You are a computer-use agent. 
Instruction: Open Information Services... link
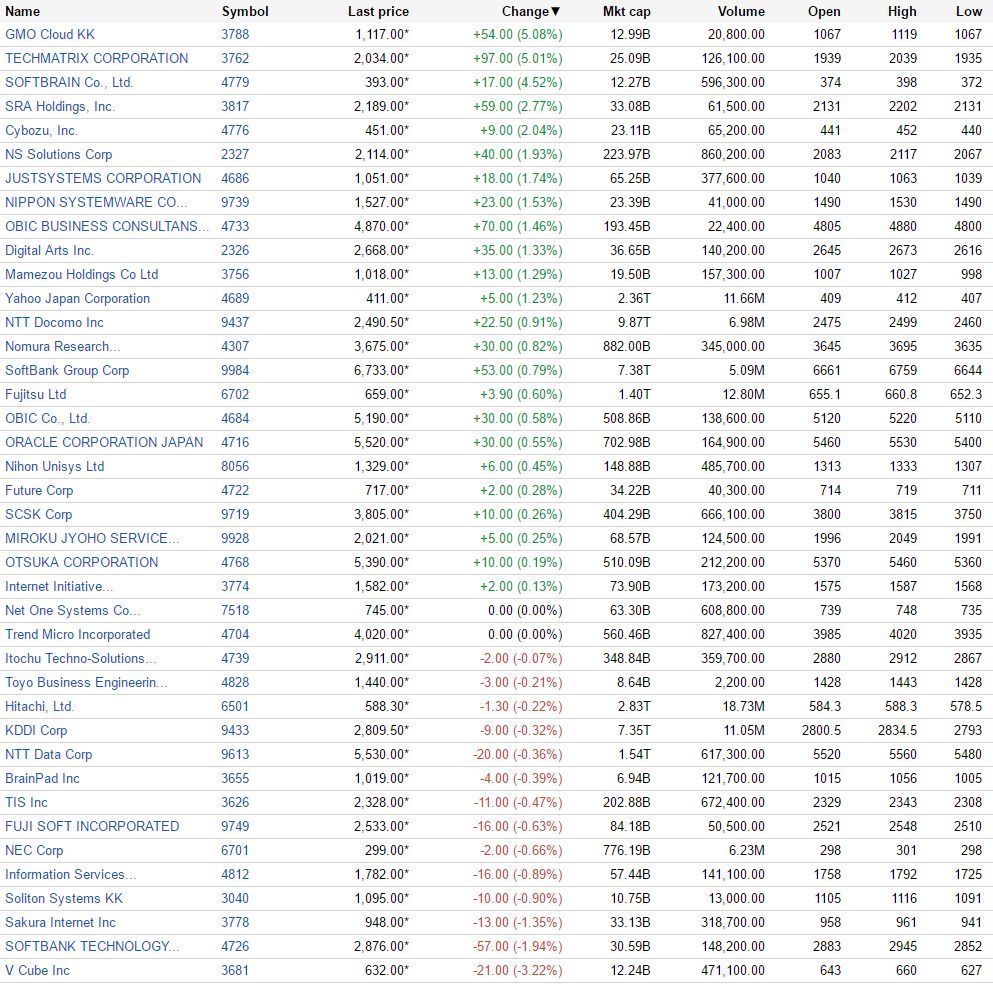point(70,876)
